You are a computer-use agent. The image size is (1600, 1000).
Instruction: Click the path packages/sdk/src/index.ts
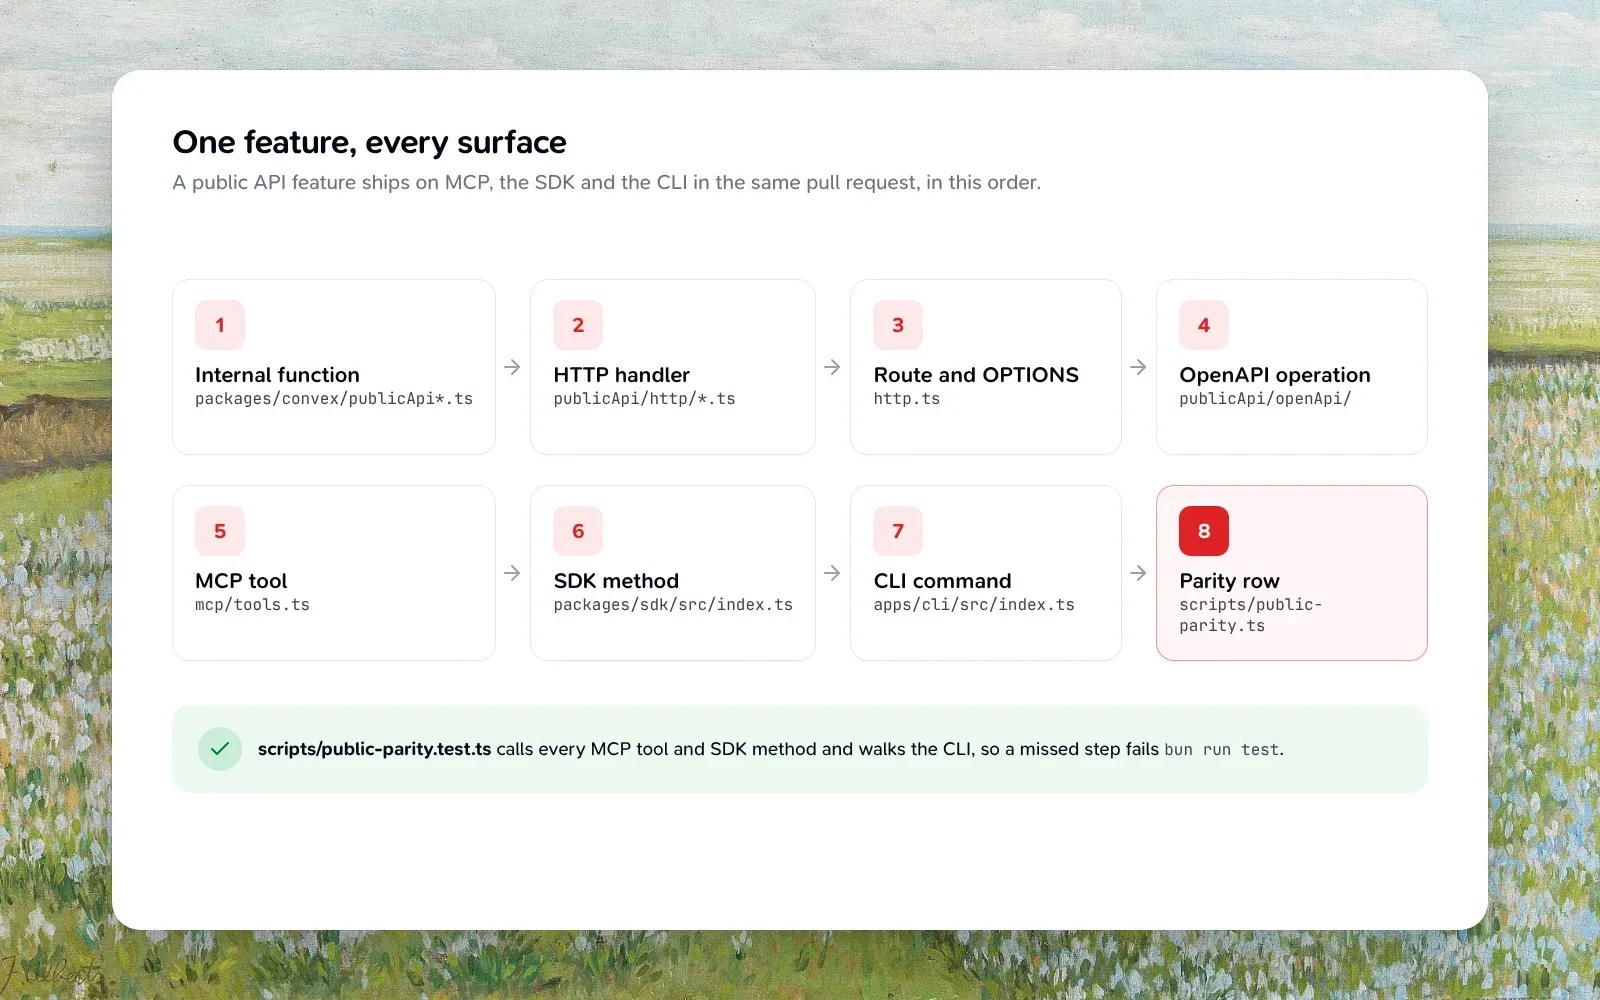pyautogui.click(x=673, y=605)
